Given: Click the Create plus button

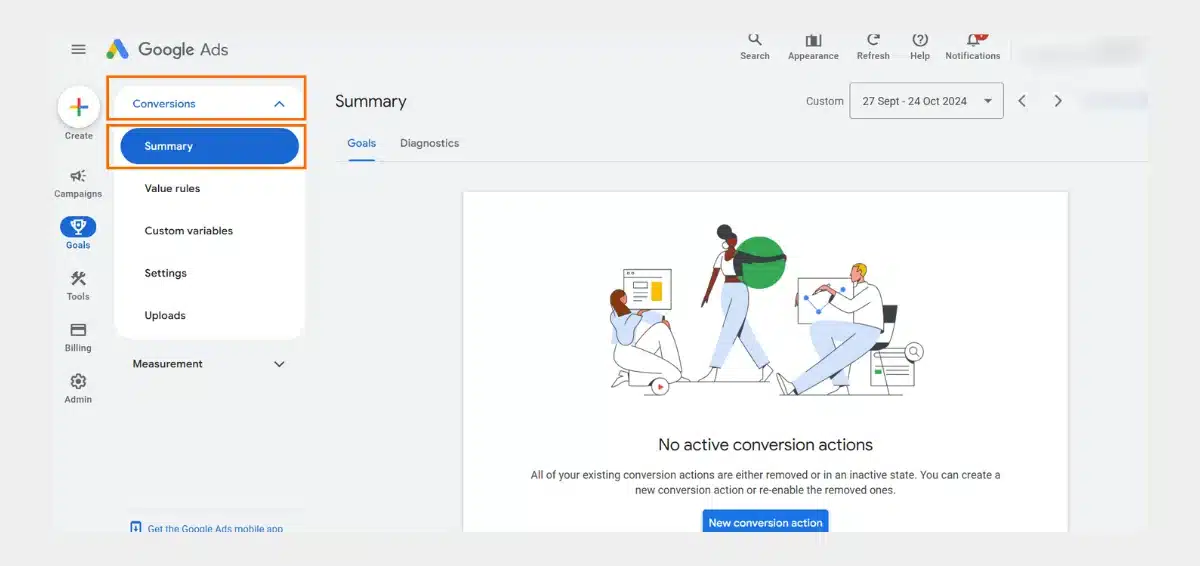Looking at the screenshot, I should tap(79, 107).
